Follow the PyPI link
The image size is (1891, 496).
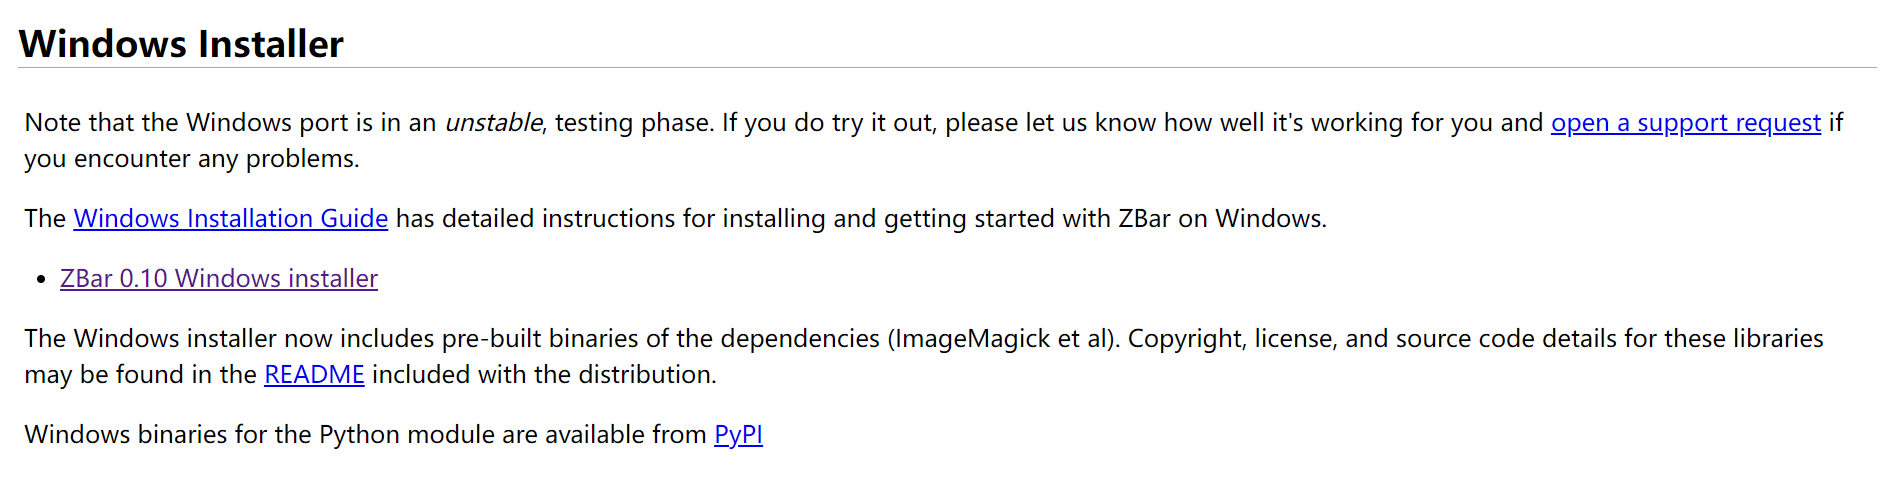coord(738,435)
